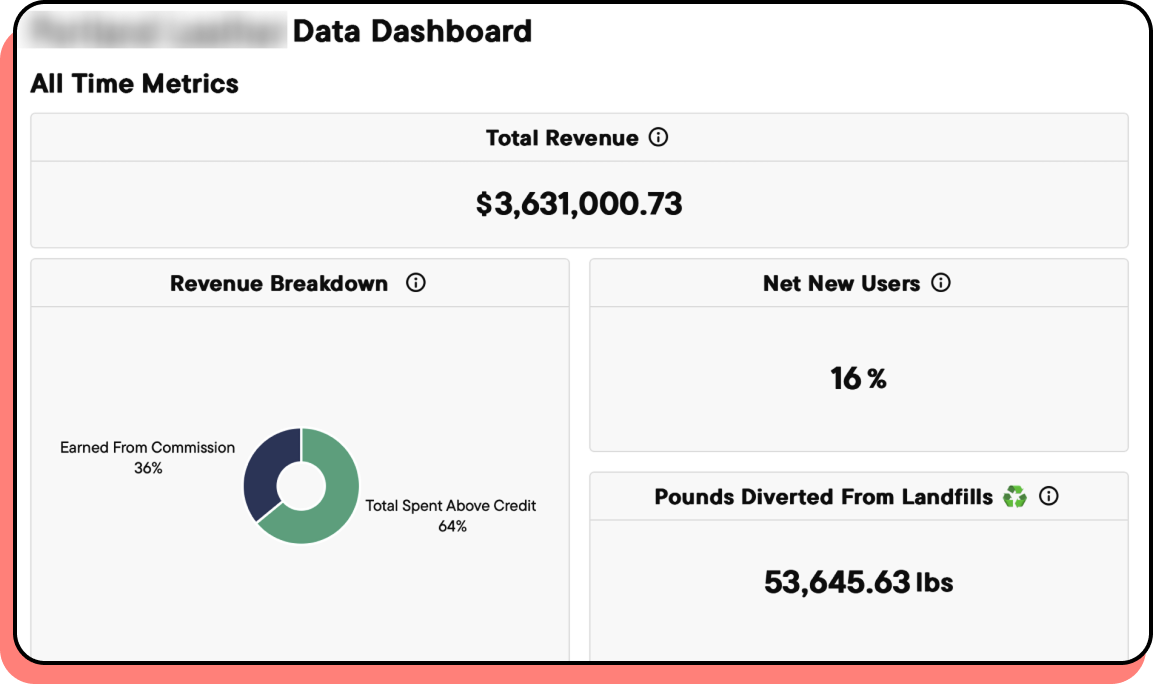Click the Total Revenue heading
Screen dimensions: 1153x684
pos(562,138)
